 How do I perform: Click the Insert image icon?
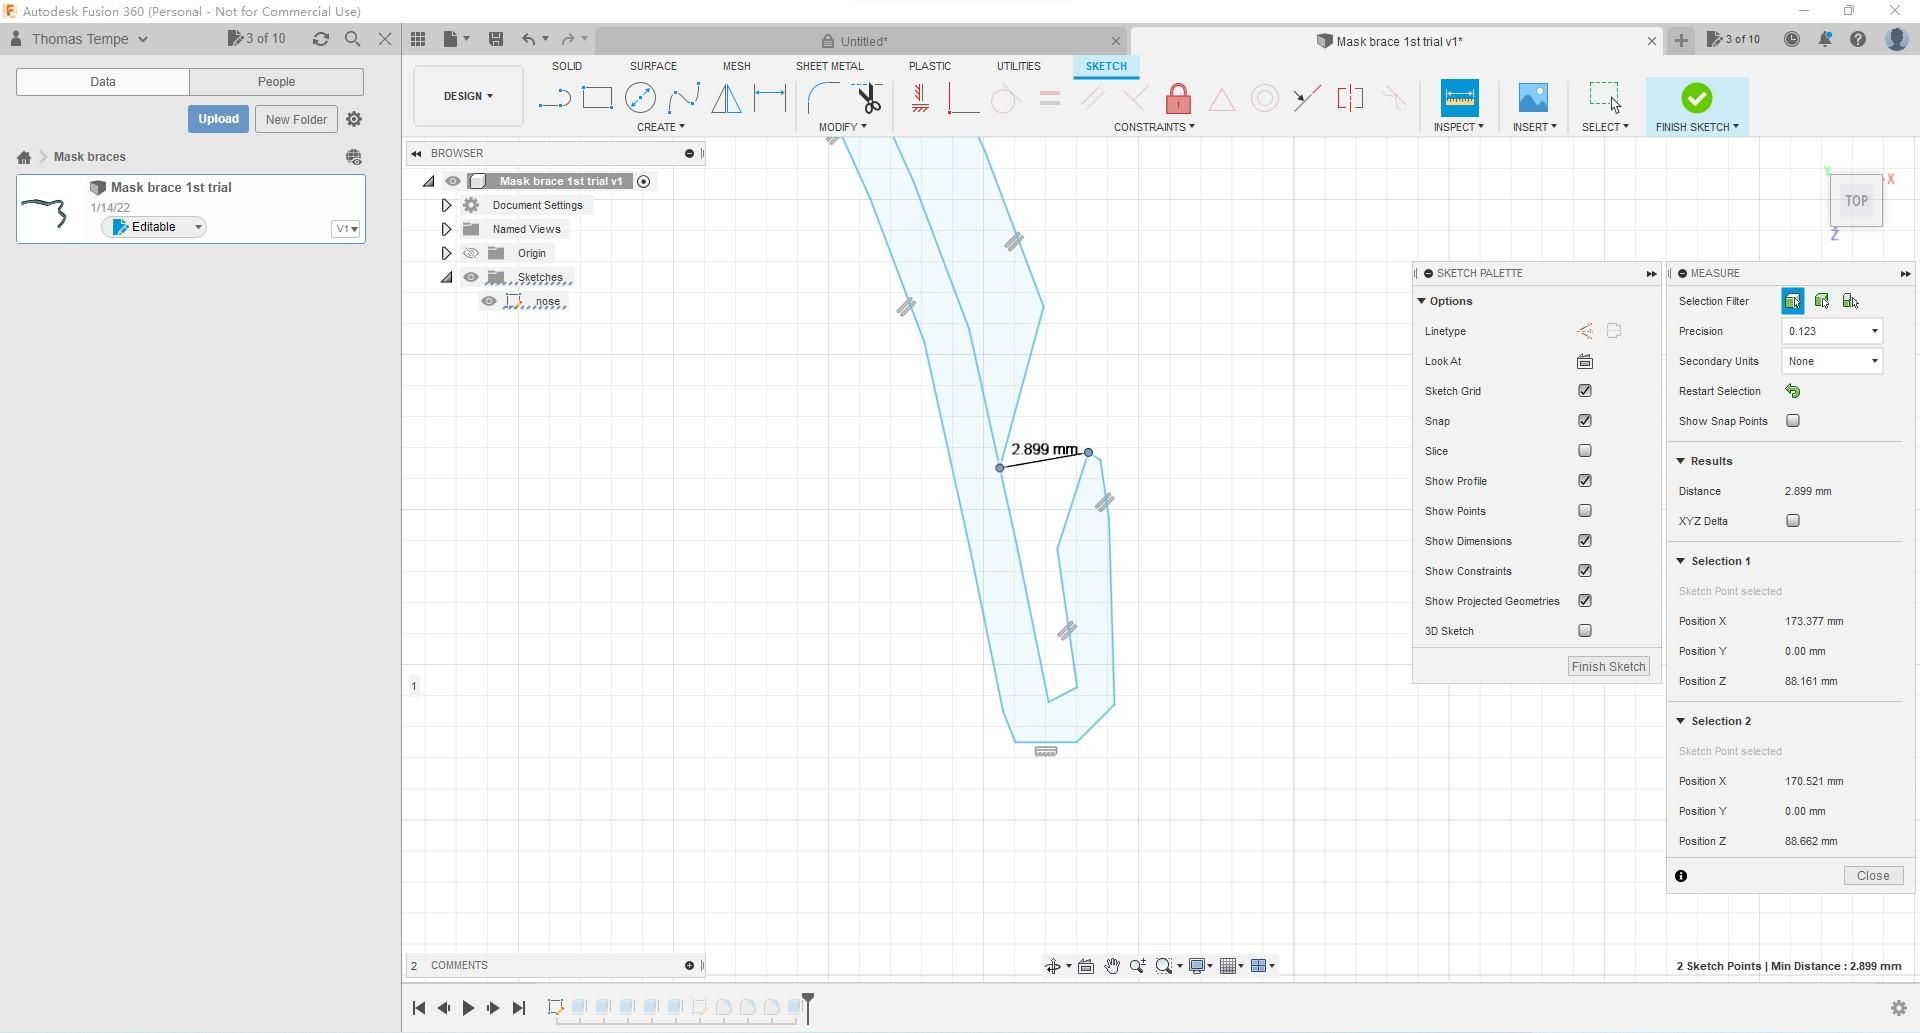(x=1533, y=98)
